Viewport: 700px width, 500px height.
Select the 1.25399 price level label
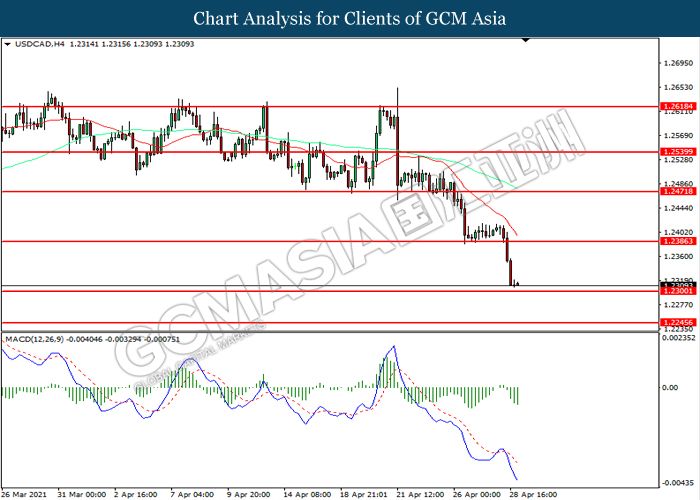point(678,152)
